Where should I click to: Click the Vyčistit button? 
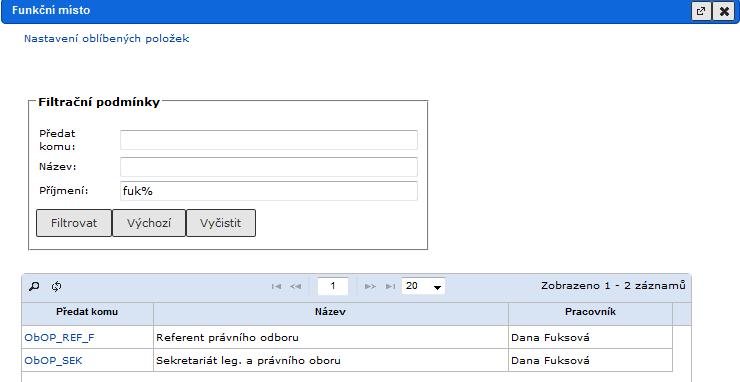coord(221,223)
